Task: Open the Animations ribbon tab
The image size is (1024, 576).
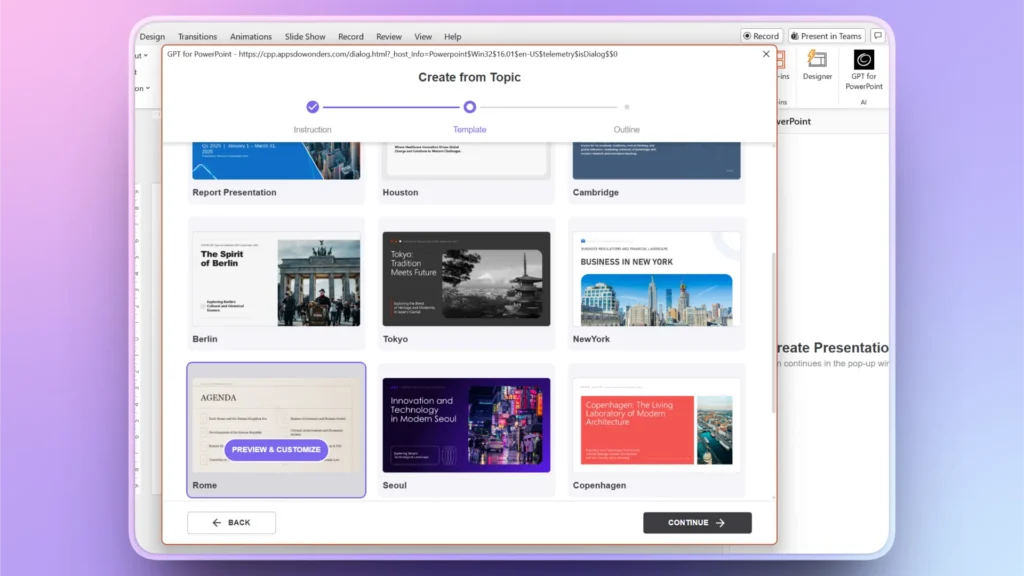Action: tap(251, 37)
